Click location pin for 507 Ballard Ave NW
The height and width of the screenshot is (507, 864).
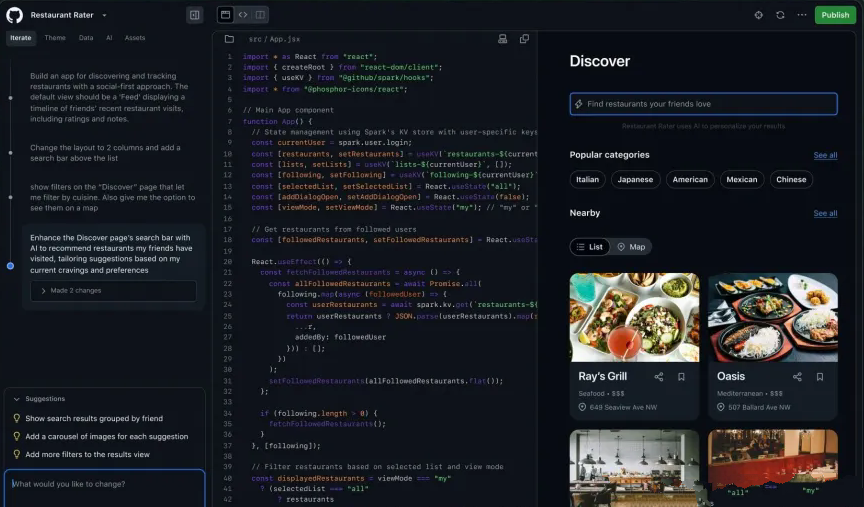(720, 407)
